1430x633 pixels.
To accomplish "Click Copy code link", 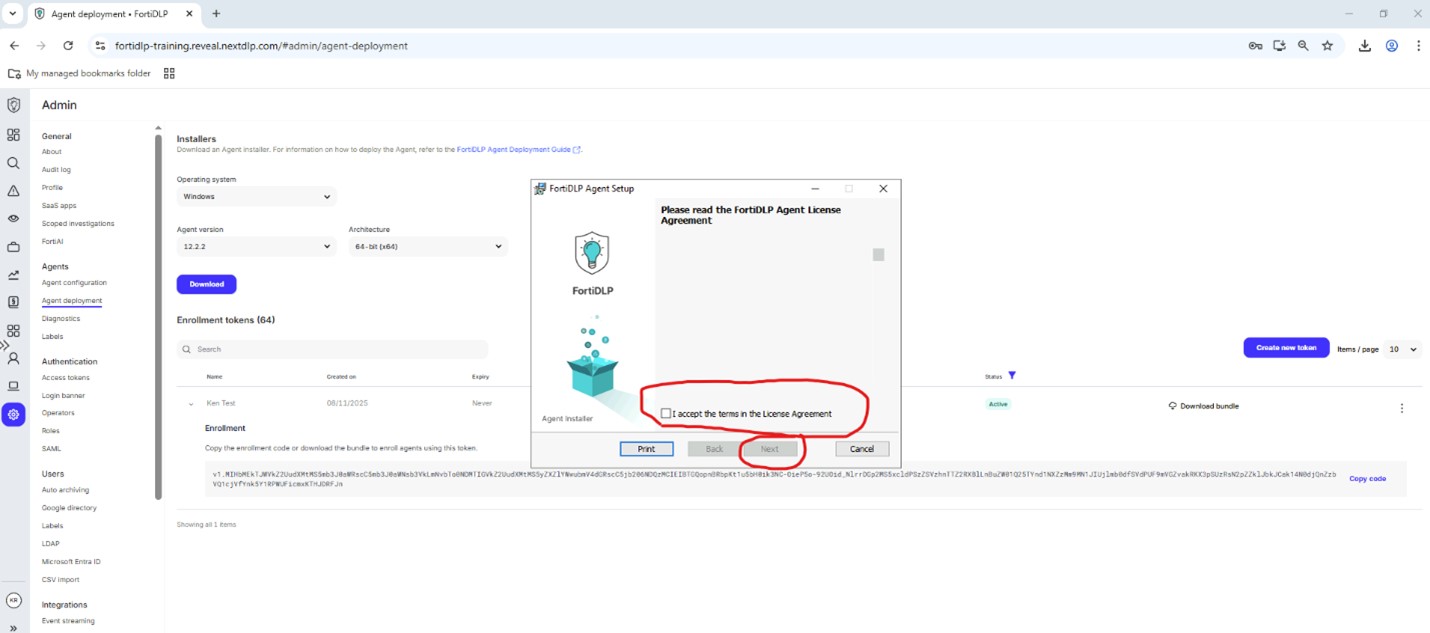I will pyautogui.click(x=1367, y=479).
